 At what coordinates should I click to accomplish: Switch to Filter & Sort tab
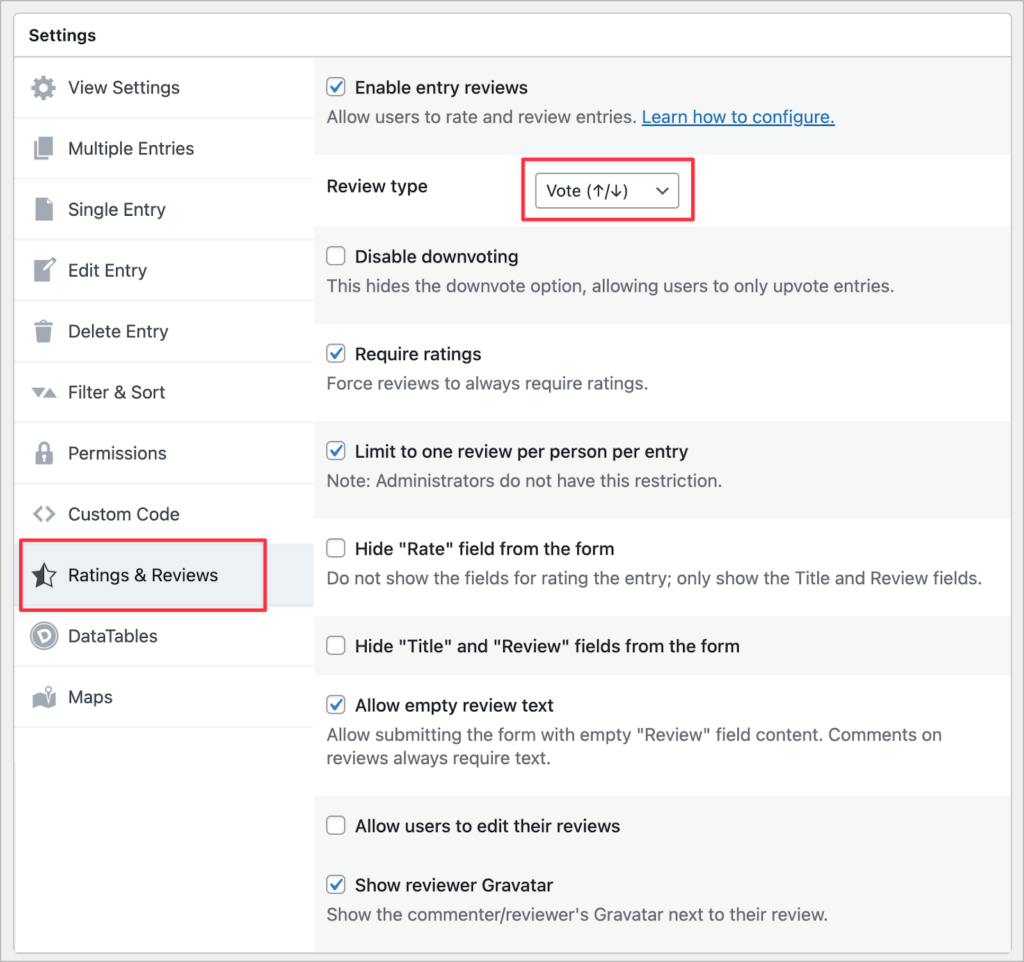tap(164, 392)
